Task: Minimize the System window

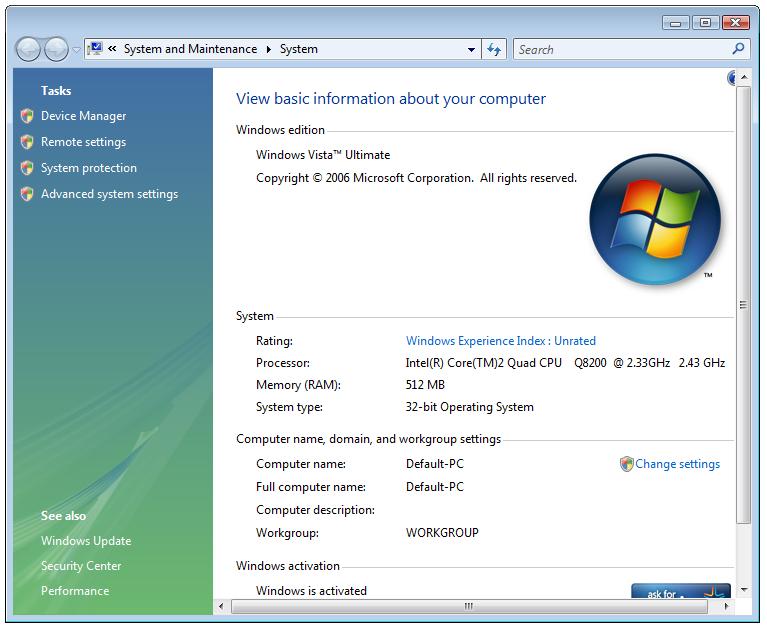Action: click(x=676, y=22)
